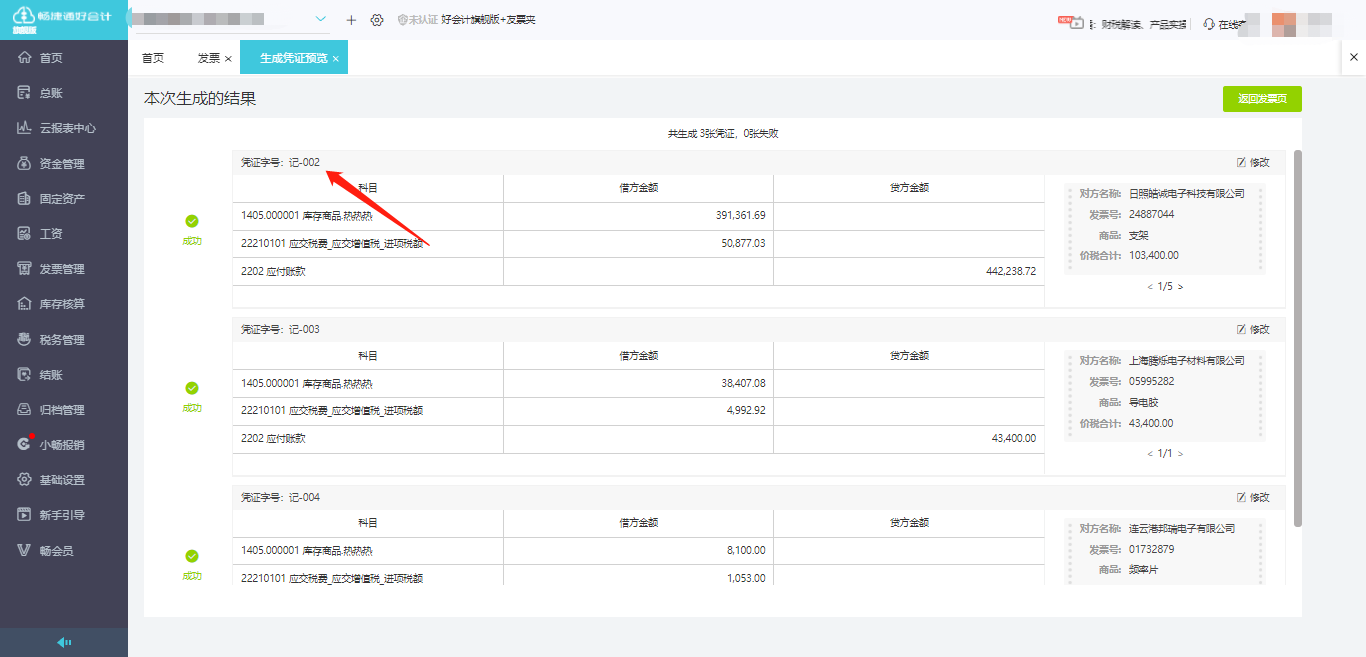
Task: Click the vertical scrollbar of results list
Action: (1298, 338)
